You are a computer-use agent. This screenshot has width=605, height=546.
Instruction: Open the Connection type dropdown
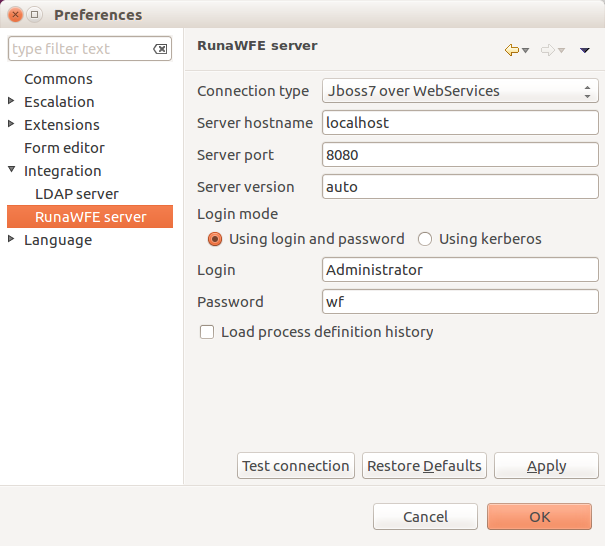pos(460,91)
